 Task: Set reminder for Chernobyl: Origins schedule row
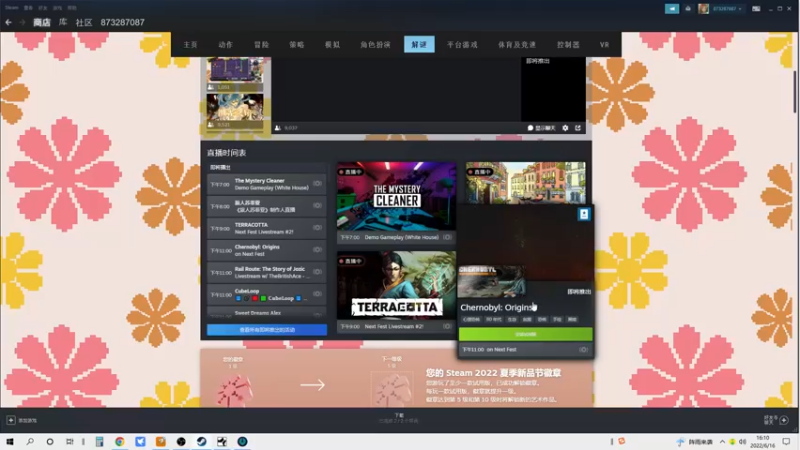(317, 249)
